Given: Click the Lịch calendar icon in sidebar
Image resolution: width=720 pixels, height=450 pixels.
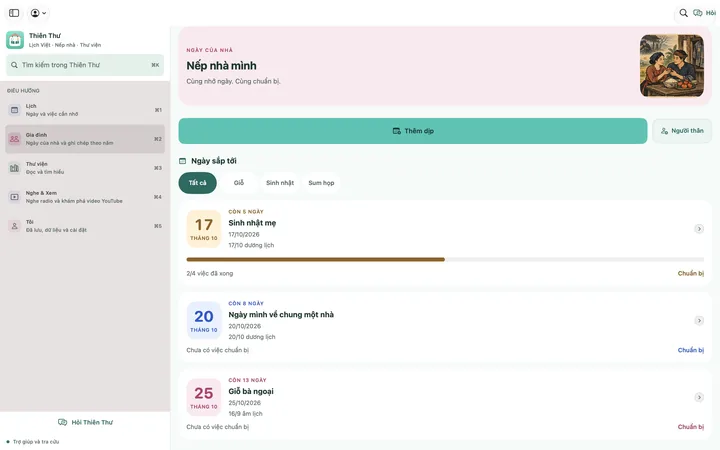Looking at the screenshot, I should point(15,110).
